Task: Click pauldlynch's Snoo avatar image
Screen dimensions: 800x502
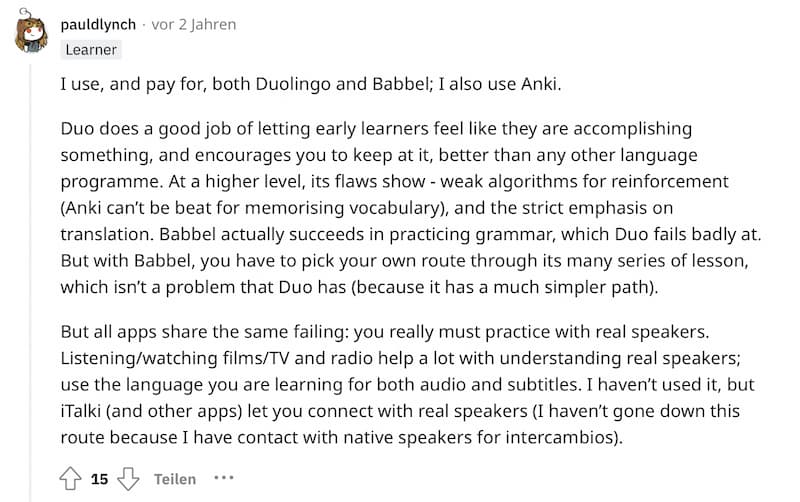Action: click(31, 32)
